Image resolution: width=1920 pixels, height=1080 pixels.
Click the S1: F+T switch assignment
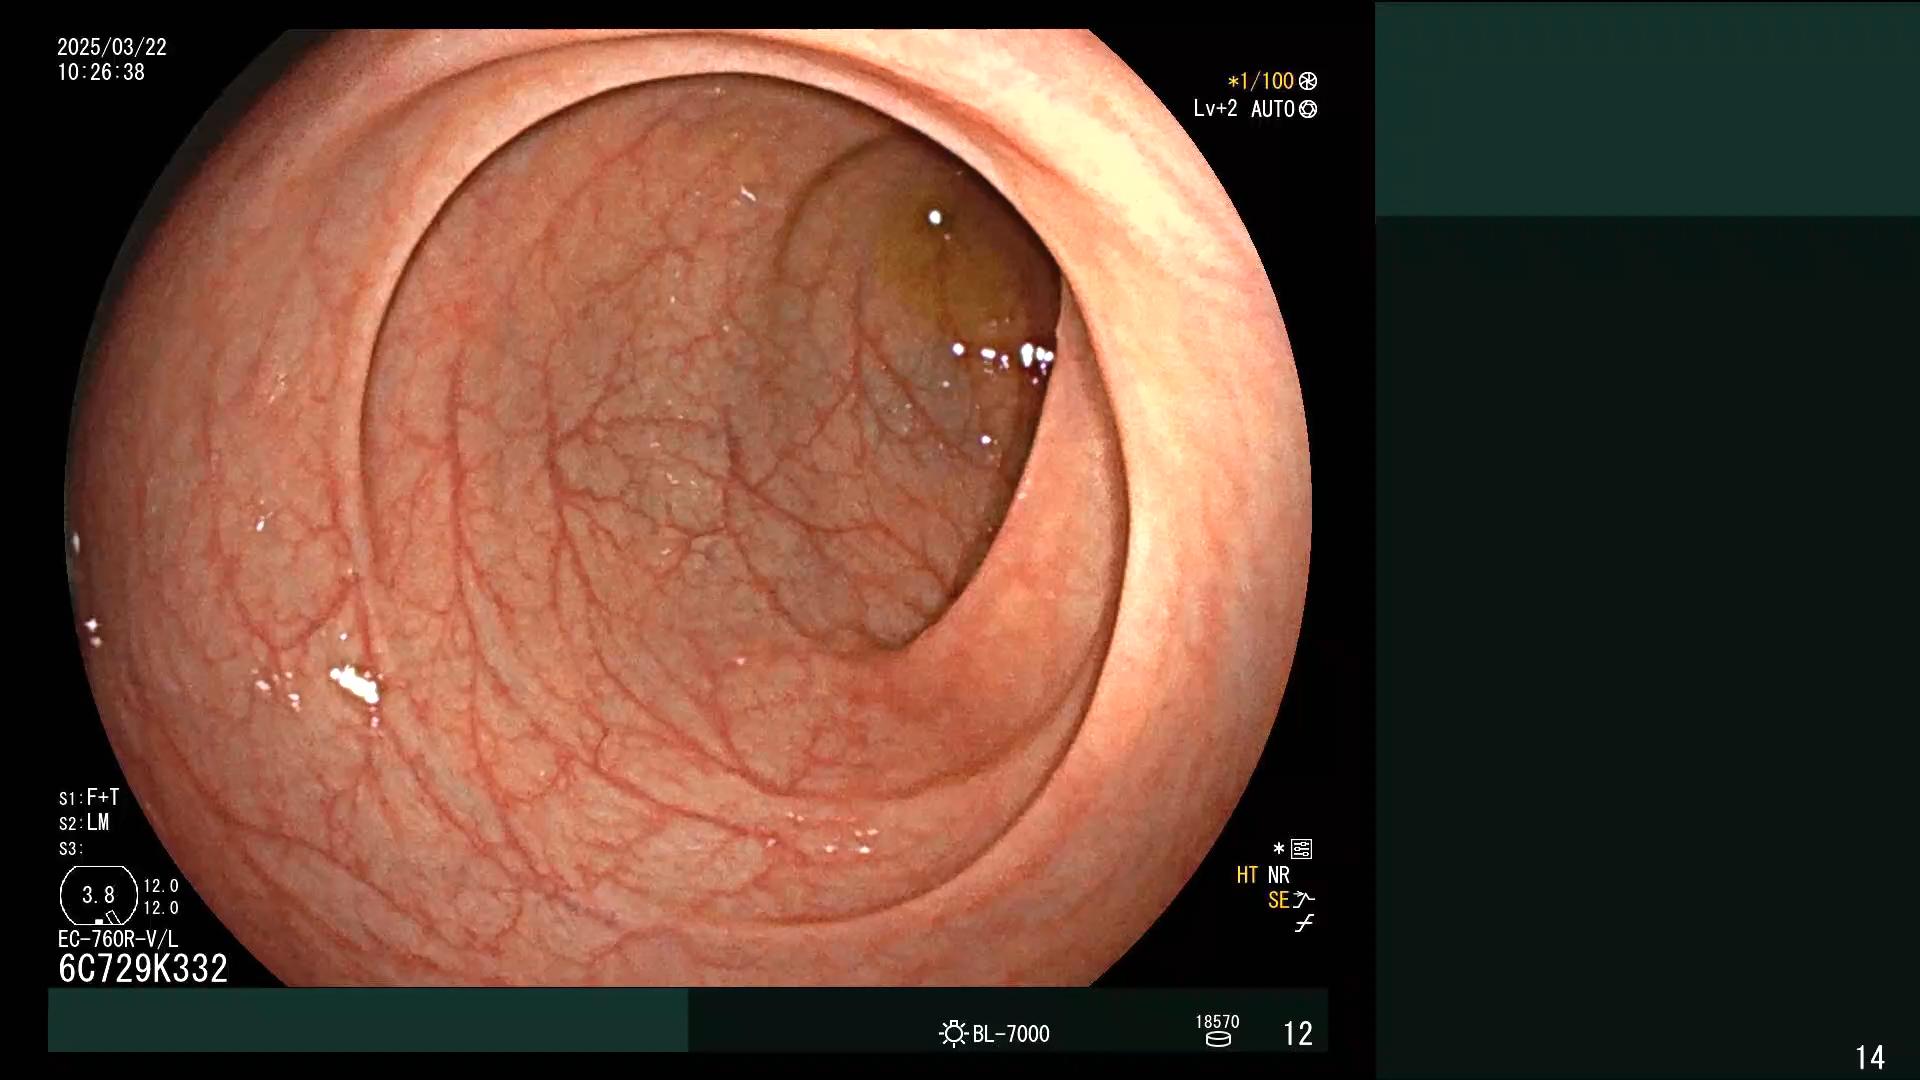(89, 797)
